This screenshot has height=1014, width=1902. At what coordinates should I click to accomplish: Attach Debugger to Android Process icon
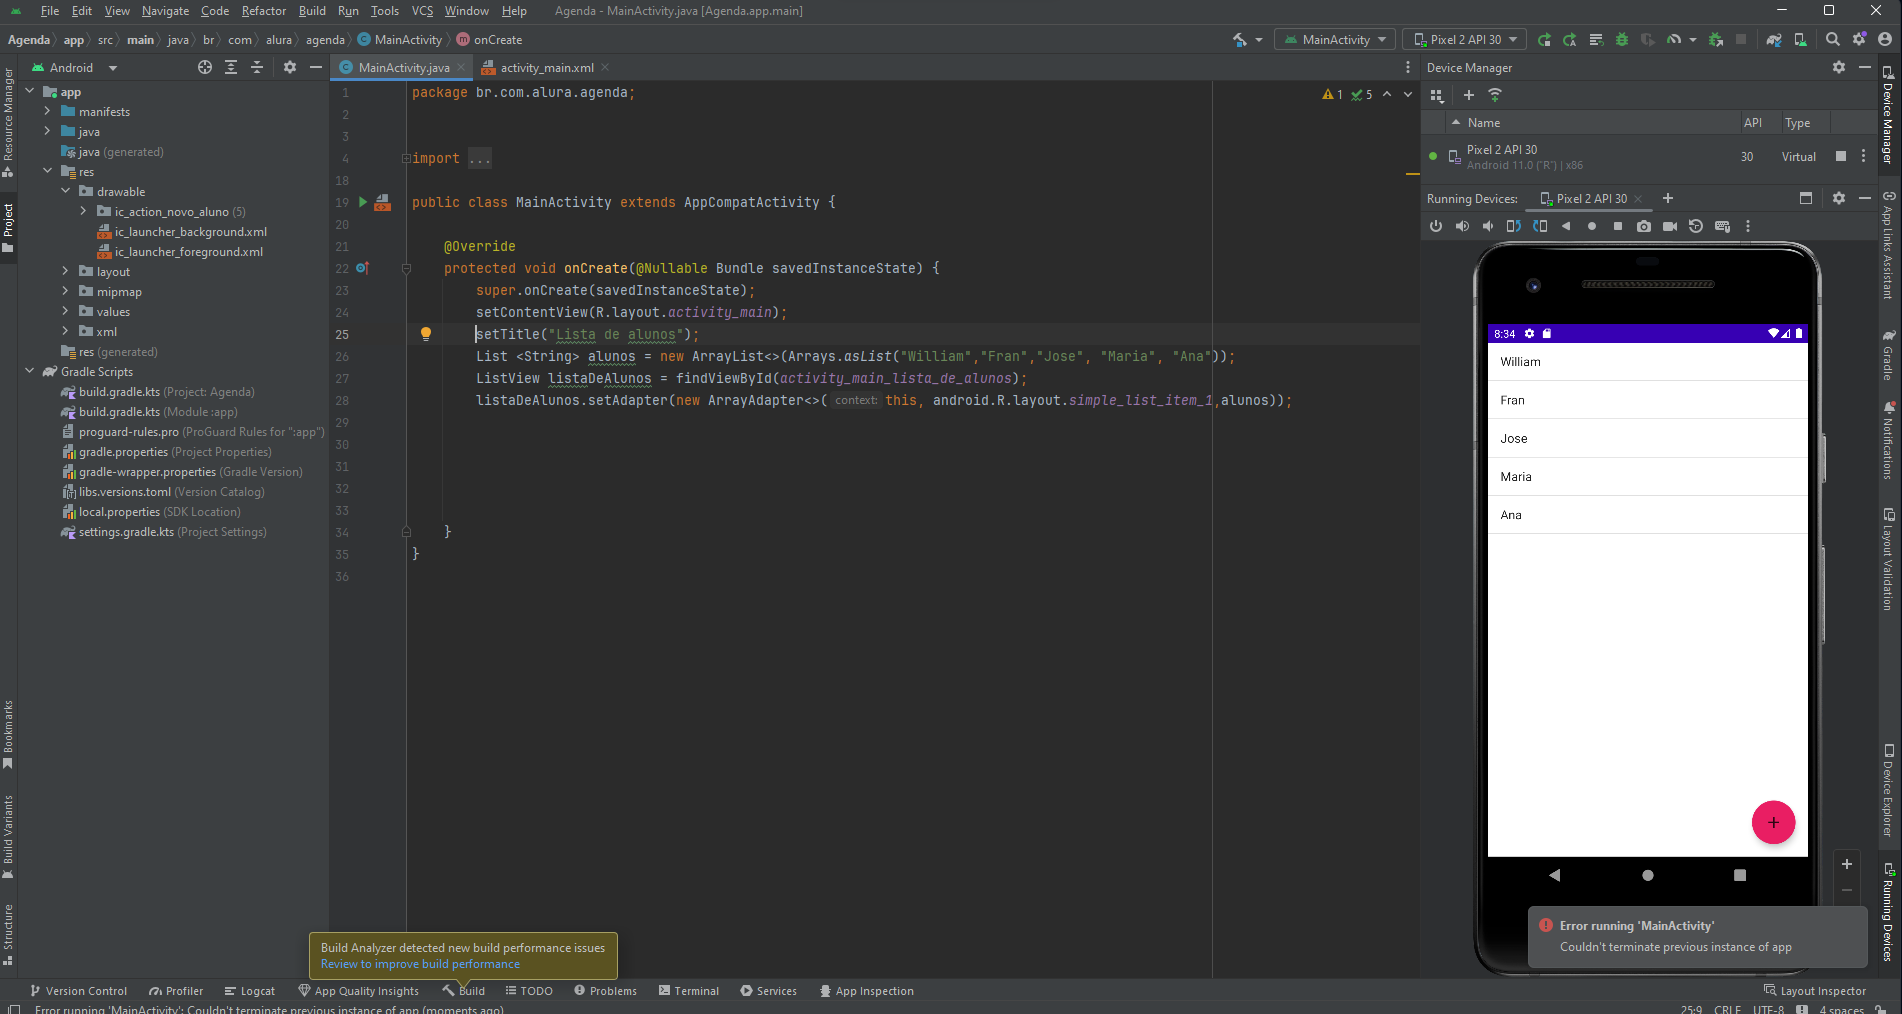tap(1716, 40)
